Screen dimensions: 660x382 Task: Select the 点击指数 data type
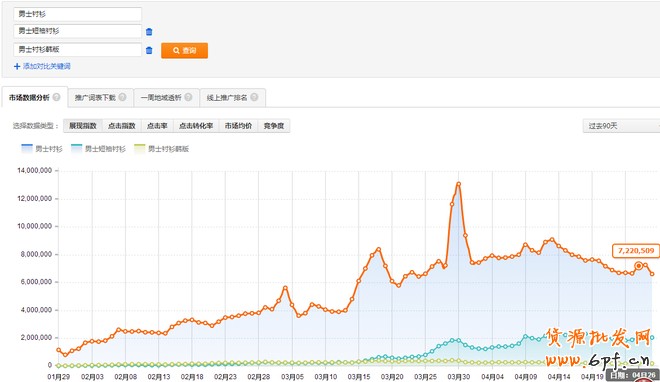(x=122, y=126)
